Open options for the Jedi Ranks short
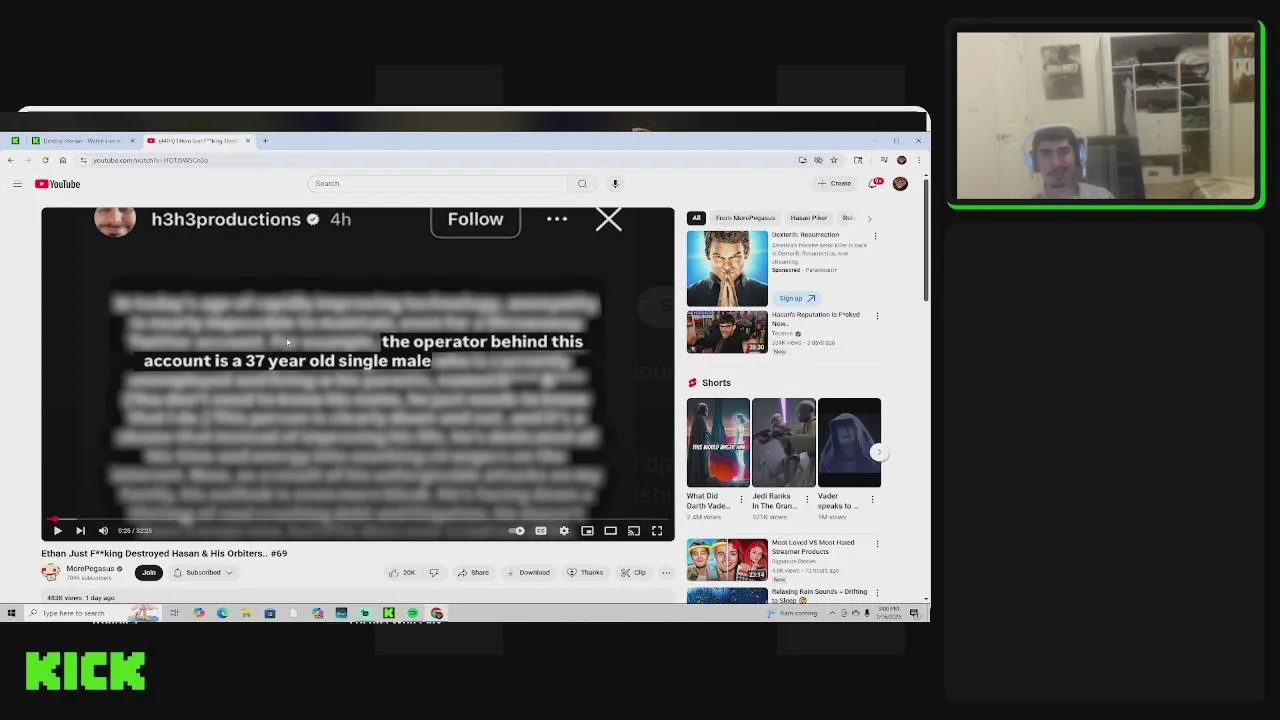This screenshot has width=1280, height=720. click(x=806, y=499)
